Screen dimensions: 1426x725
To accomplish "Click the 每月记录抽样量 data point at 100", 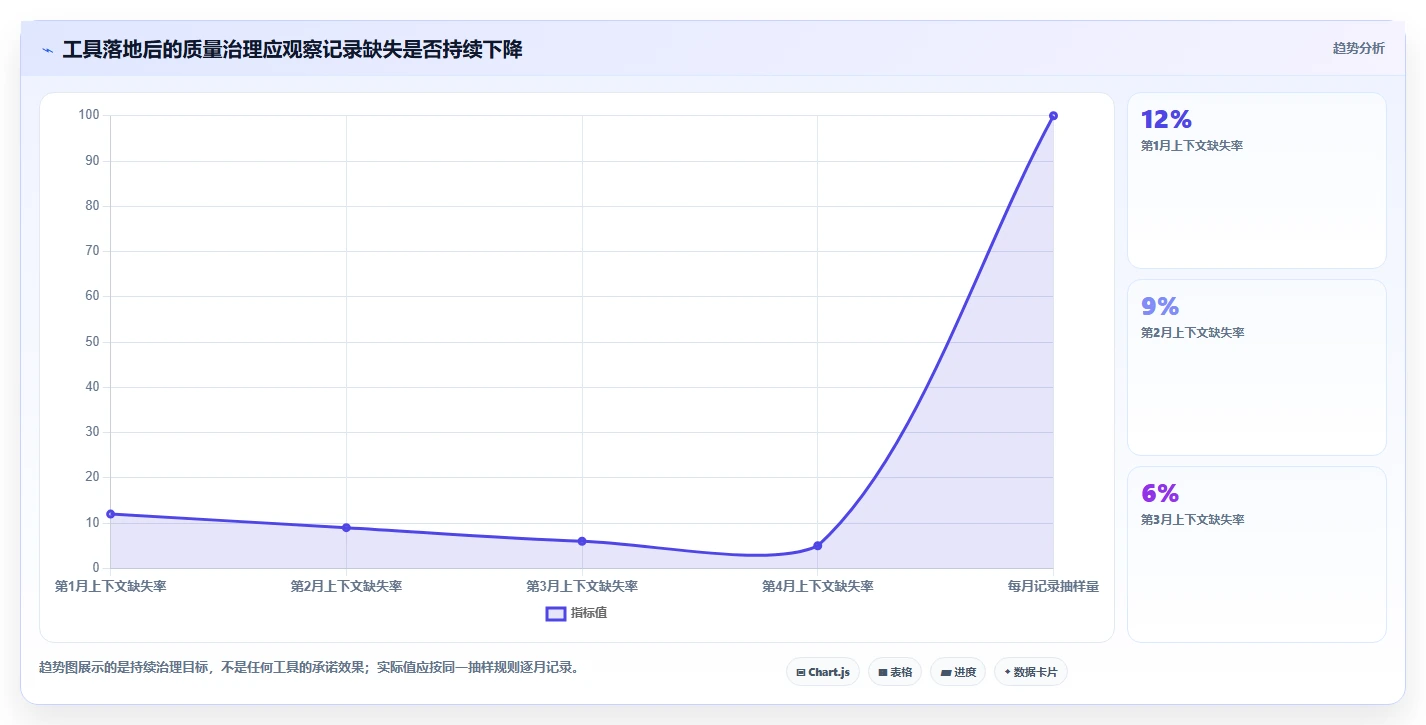I will tap(1053, 116).
